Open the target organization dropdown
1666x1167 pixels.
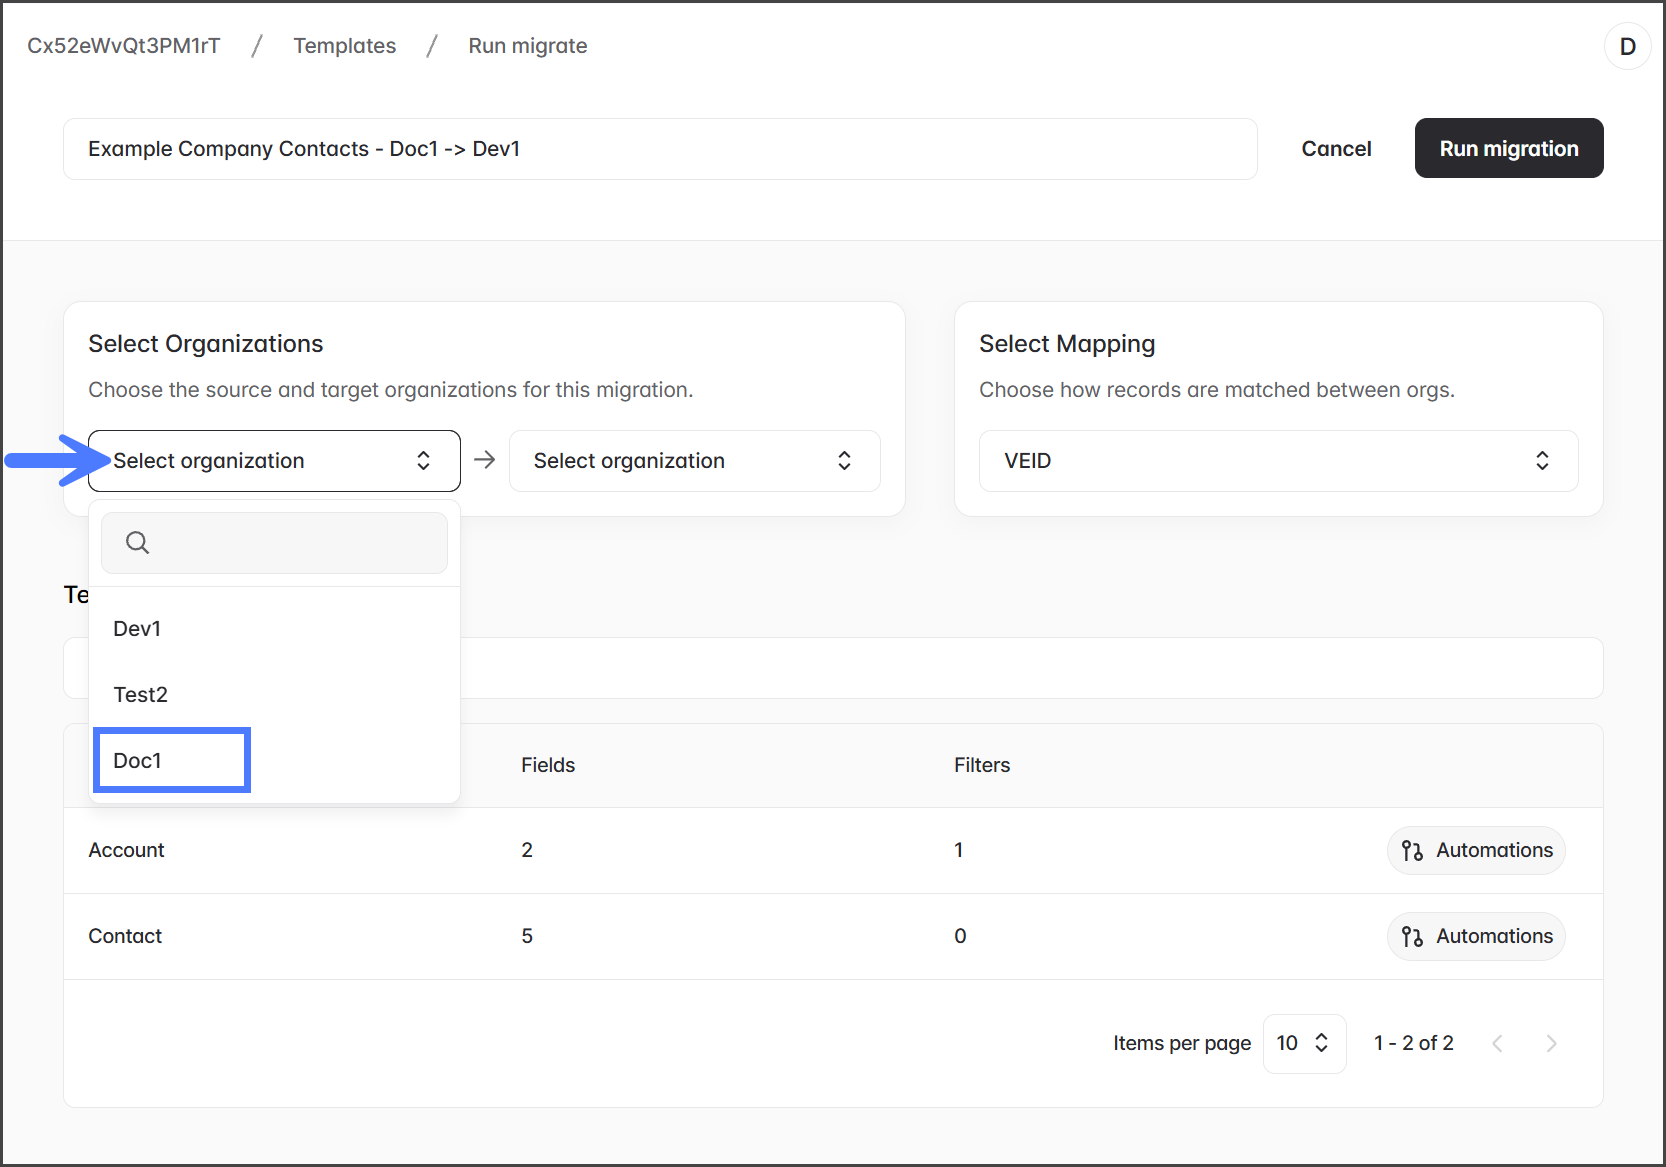tap(694, 461)
